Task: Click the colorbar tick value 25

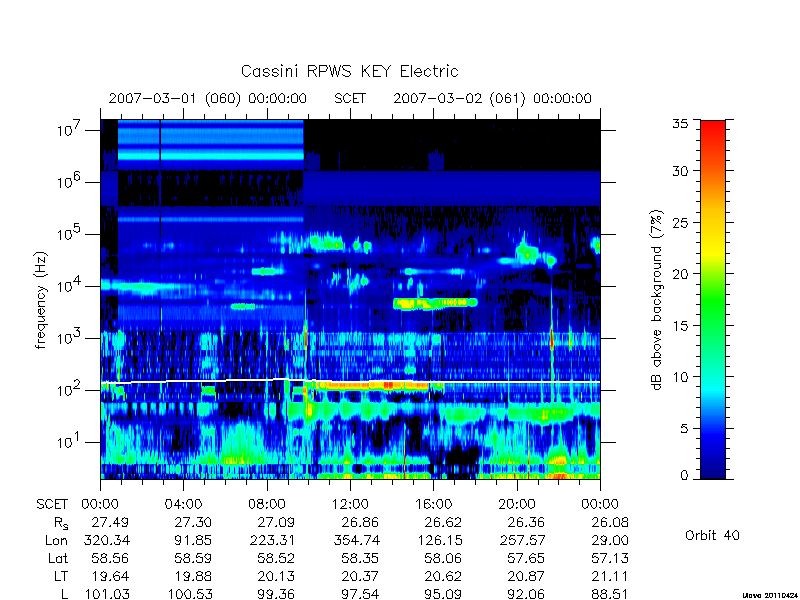Action: click(x=681, y=222)
